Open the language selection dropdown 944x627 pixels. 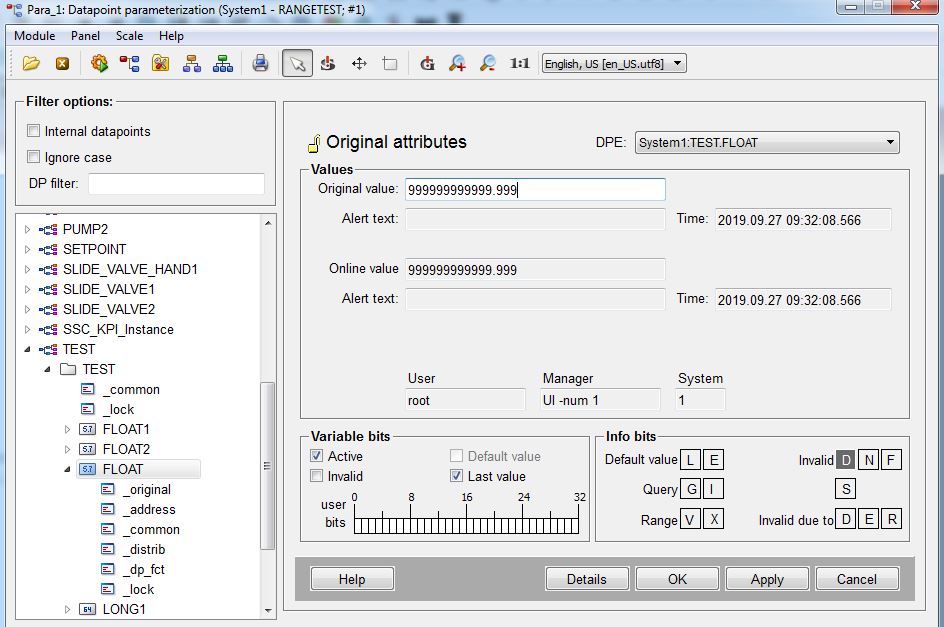tap(614, 63)
